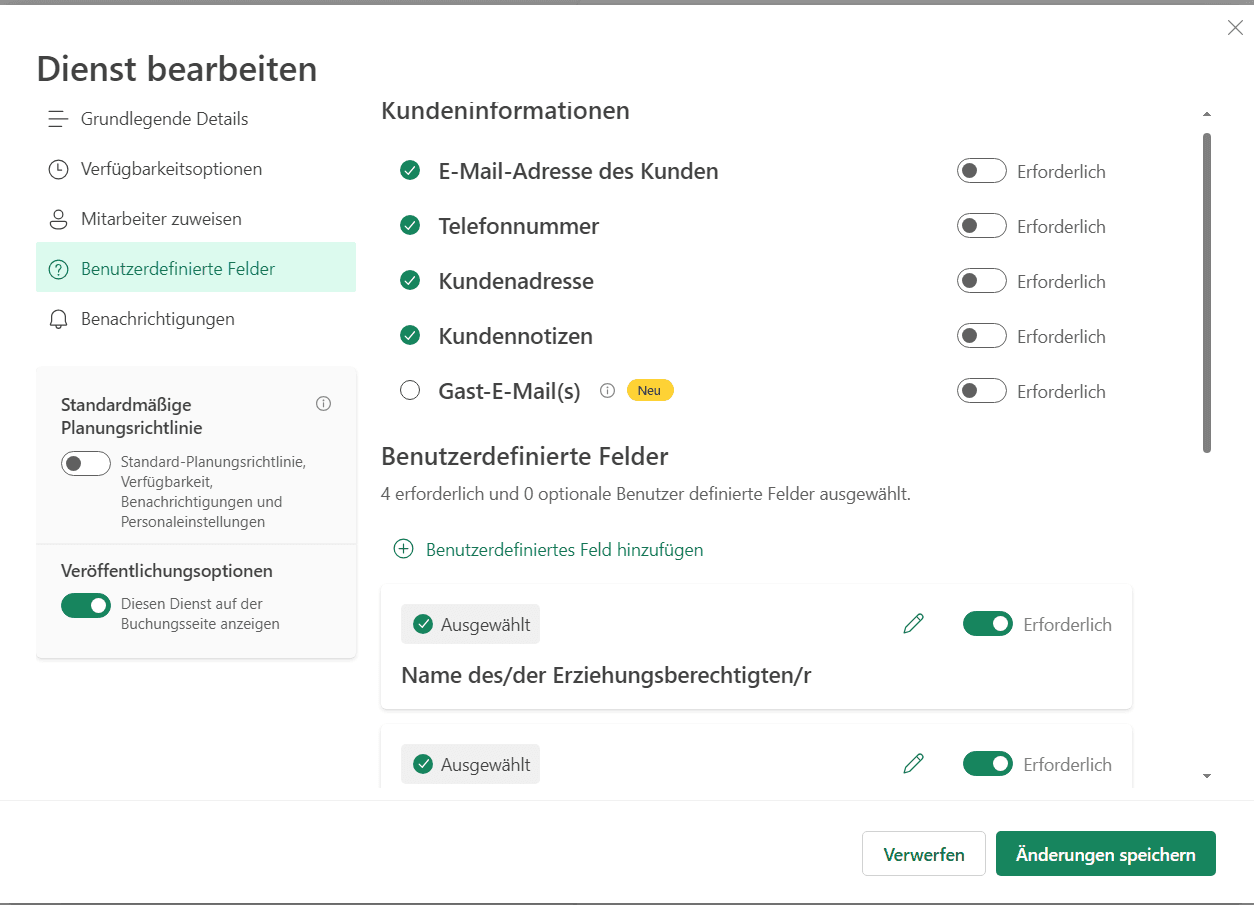Select Benutzerdefinierte Felder in sidebar
This screenshot has height=905, width=1254.
pos(178,269)
